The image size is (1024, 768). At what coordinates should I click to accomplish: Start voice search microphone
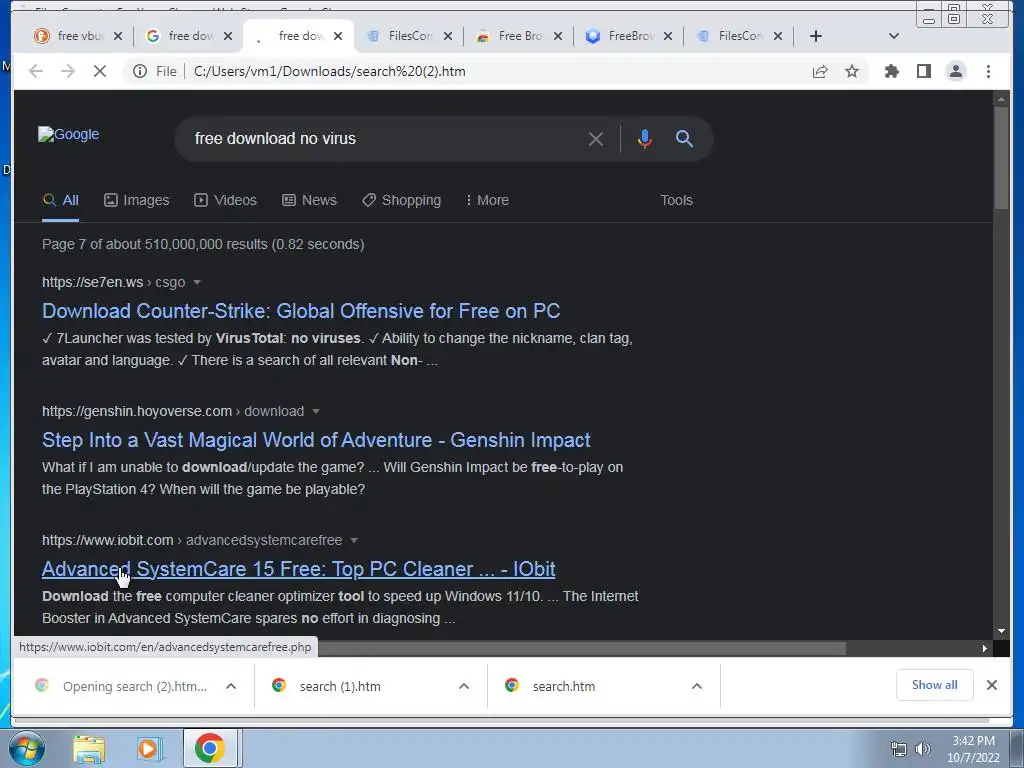[645, 138]
